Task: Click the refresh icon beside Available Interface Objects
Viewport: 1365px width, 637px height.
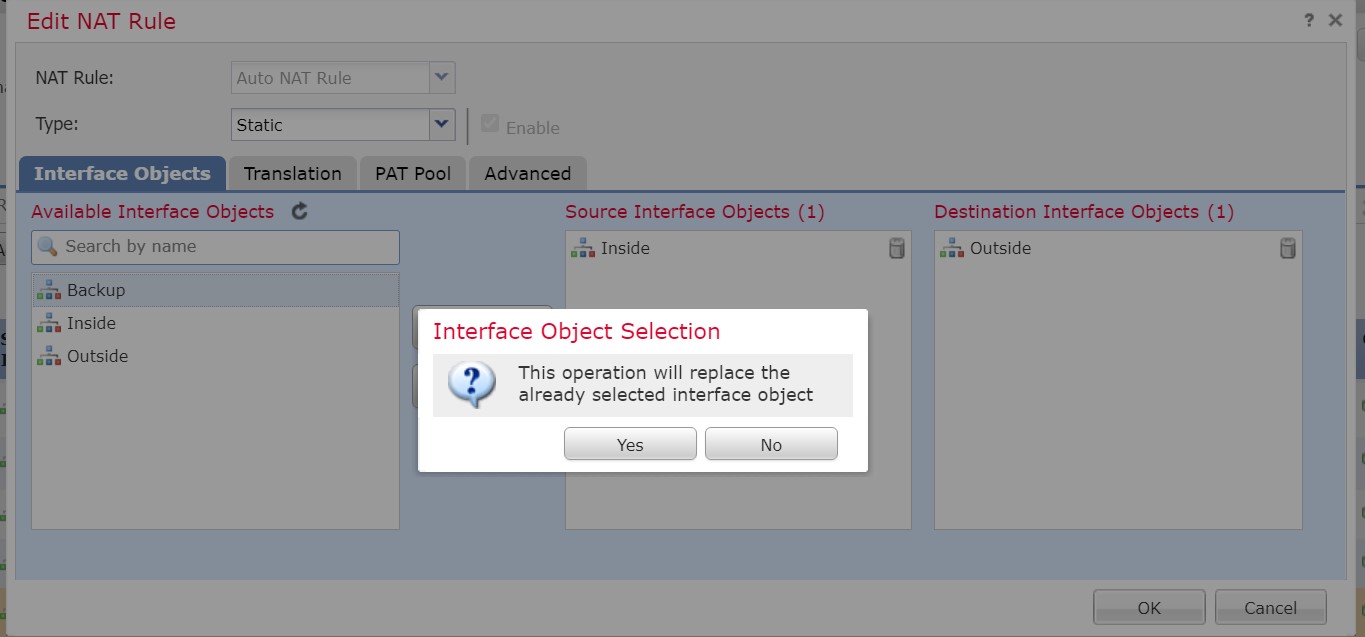Action: point(299,211)
